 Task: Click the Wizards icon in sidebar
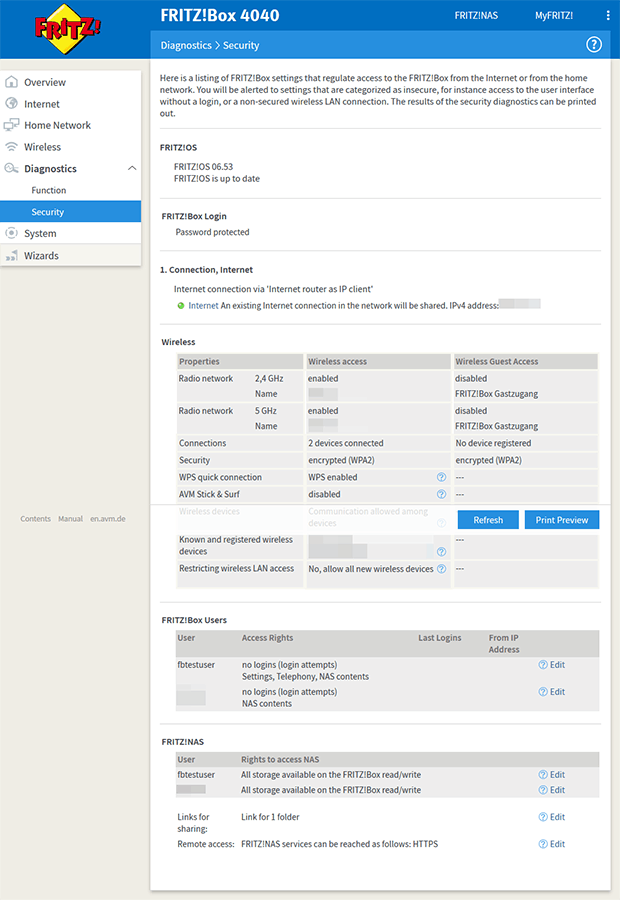11,255
